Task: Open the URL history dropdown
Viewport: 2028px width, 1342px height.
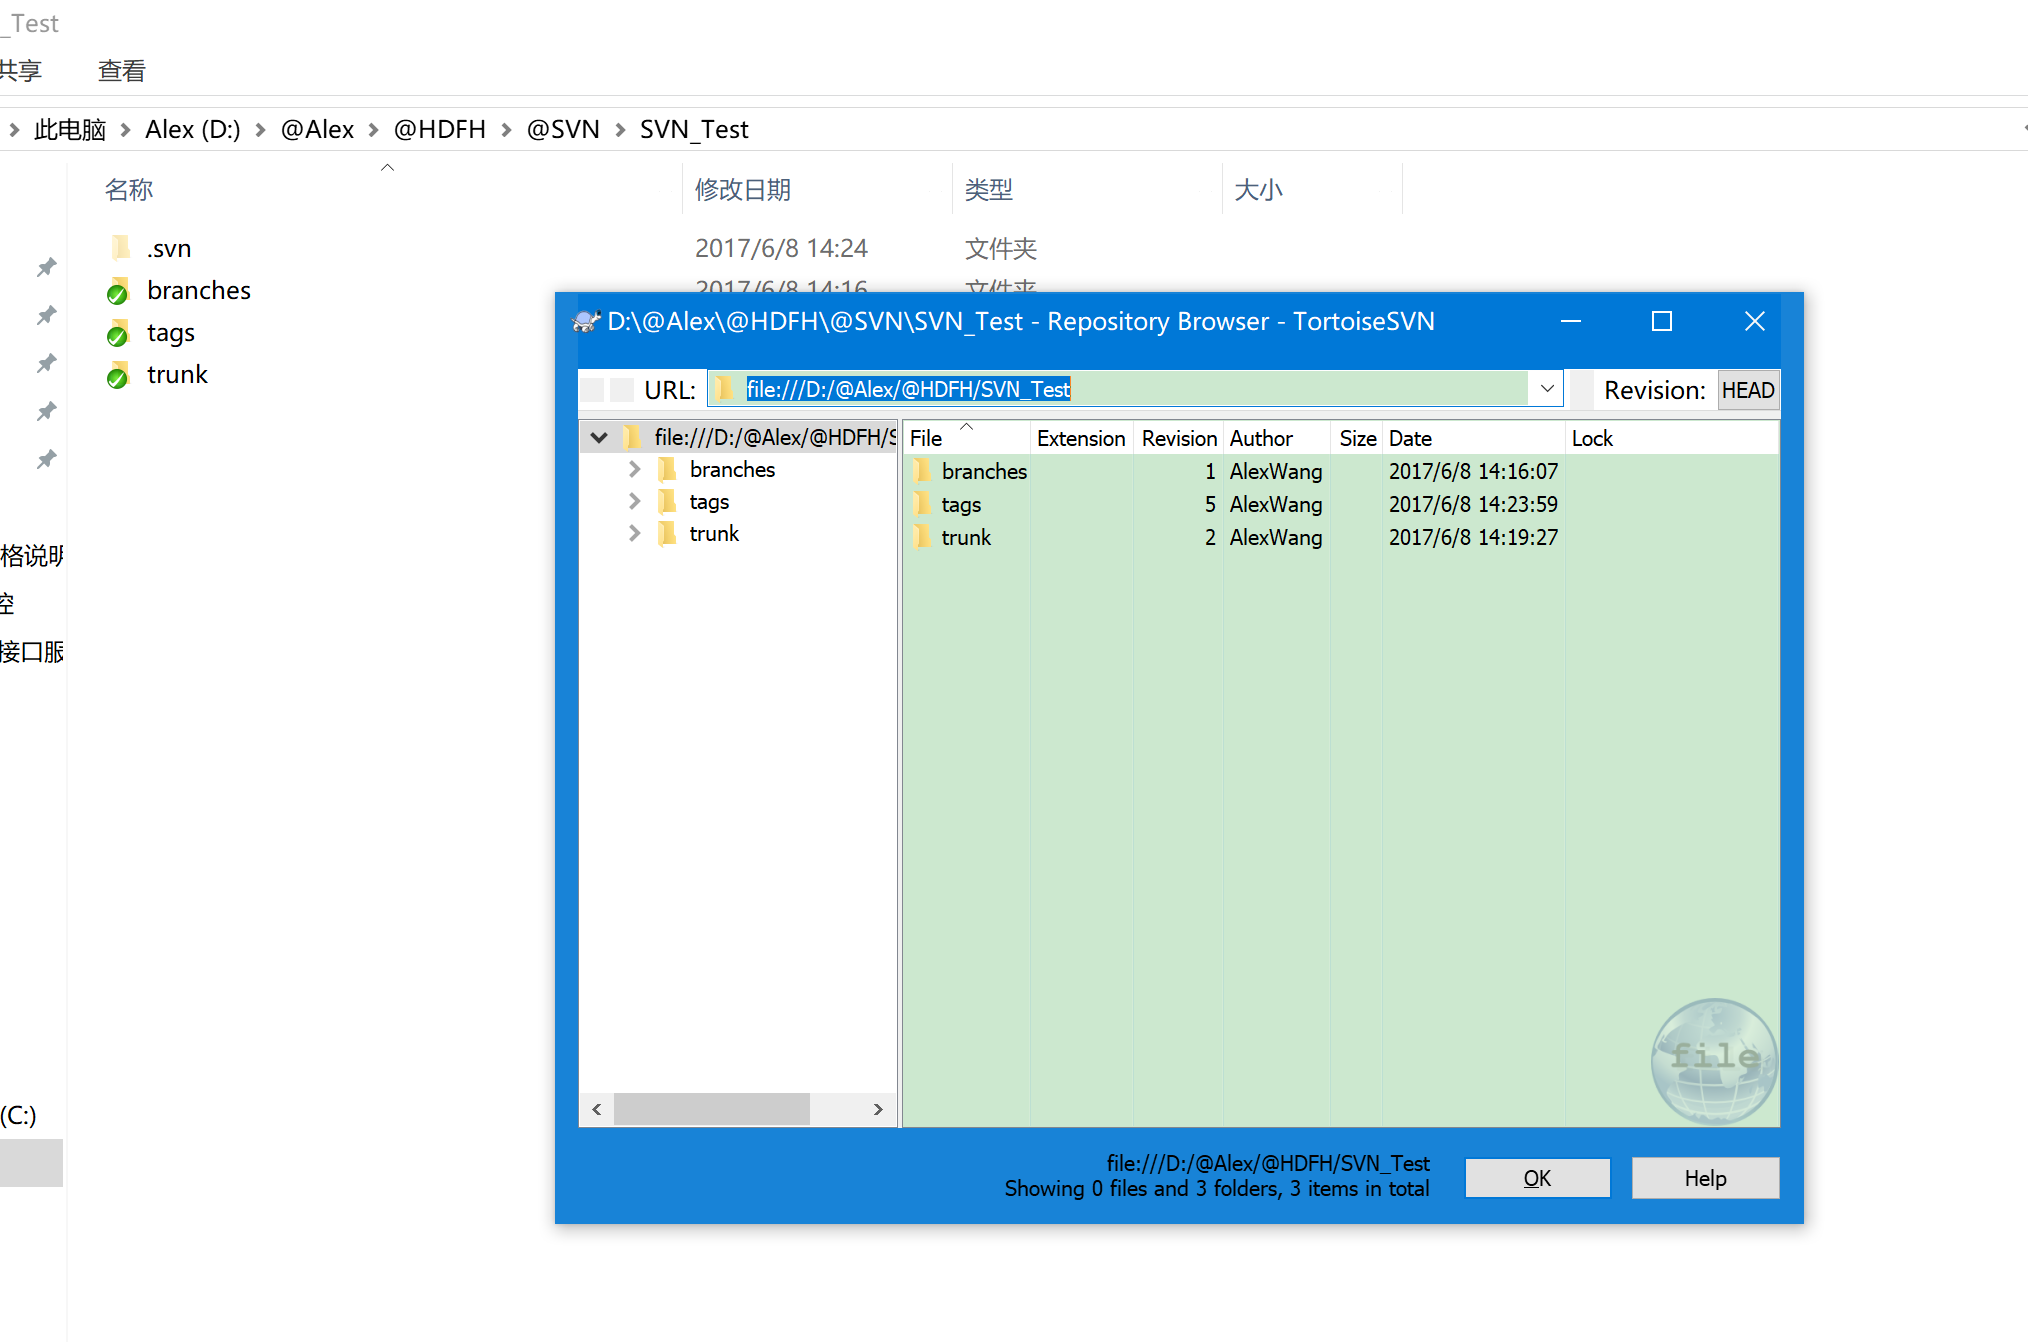Action: (x=1546, y=388)
